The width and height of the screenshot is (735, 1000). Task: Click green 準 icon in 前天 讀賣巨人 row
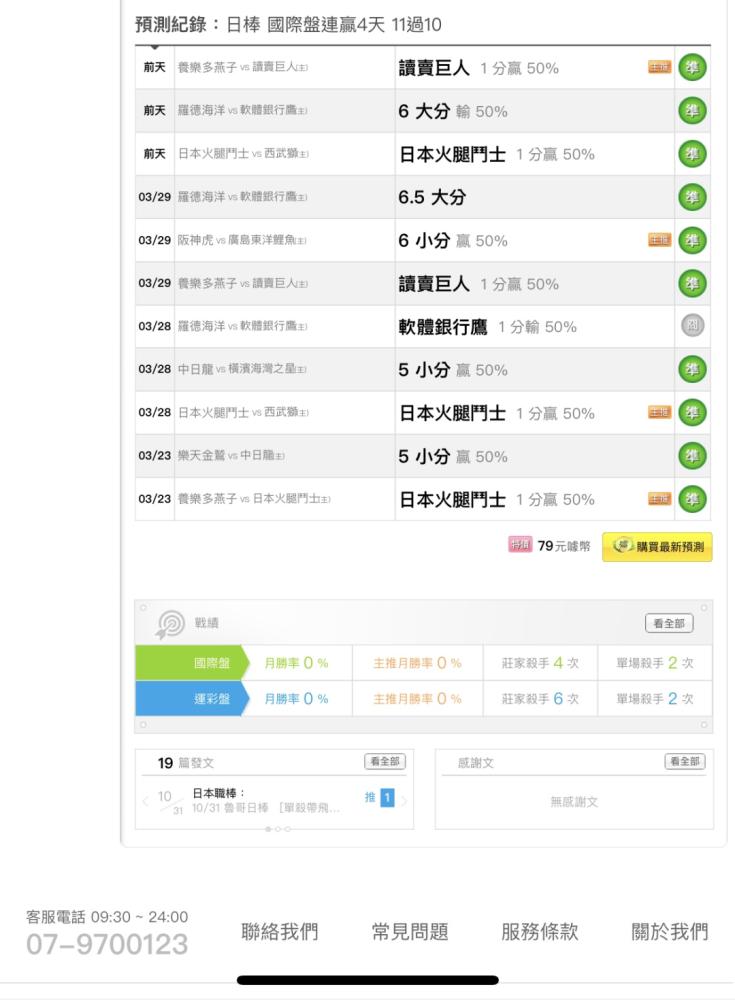692,68
